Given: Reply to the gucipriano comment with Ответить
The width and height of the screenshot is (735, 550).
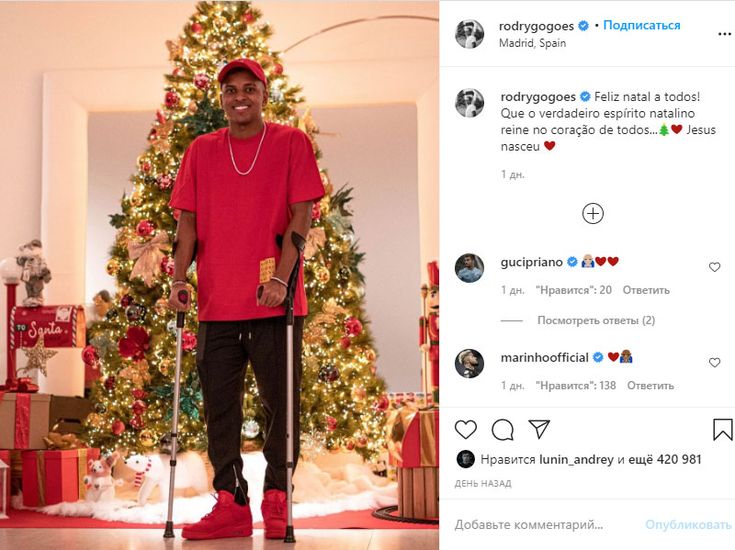Looking at the screenshot, I should (x=646, y=290).
